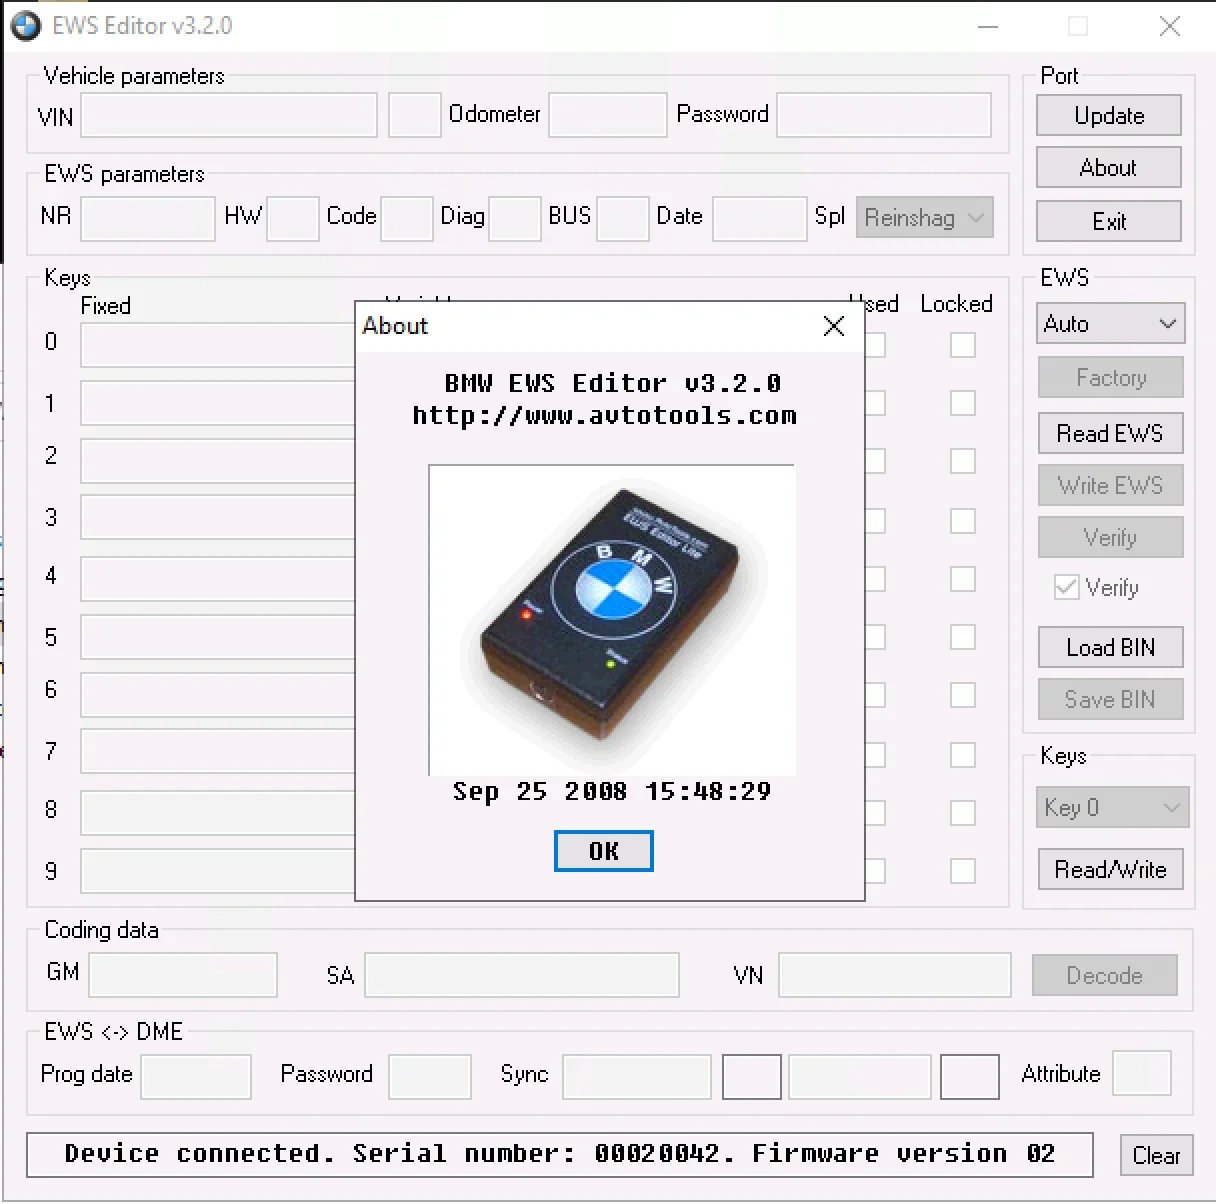Toggle the Locked checkbox for key 5

pyautogui.click(x=963, y=637)
